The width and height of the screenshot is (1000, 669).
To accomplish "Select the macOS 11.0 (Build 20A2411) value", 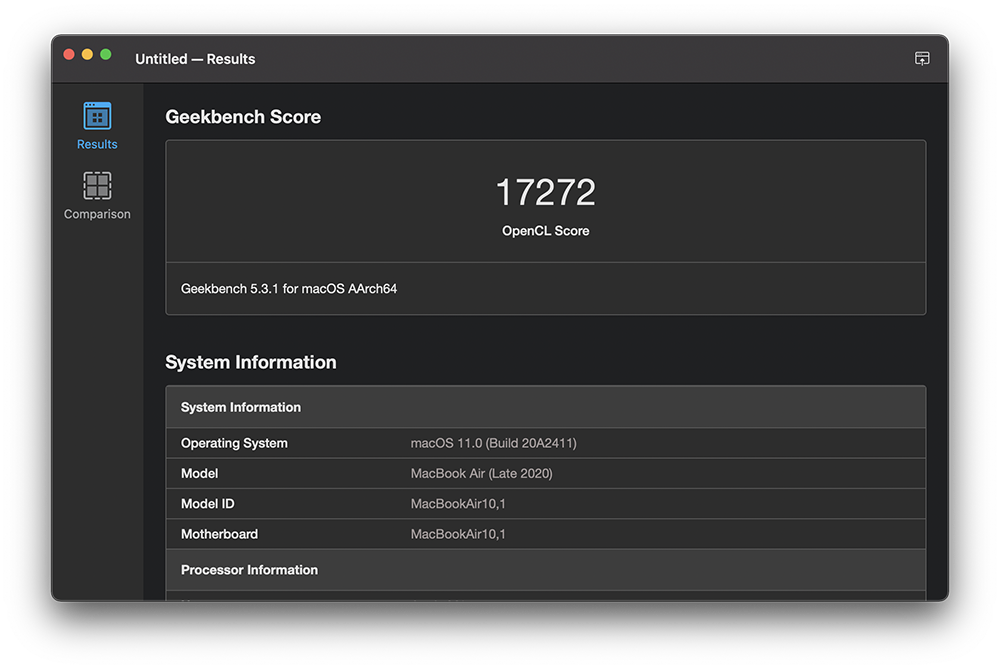I will [494, 443].
